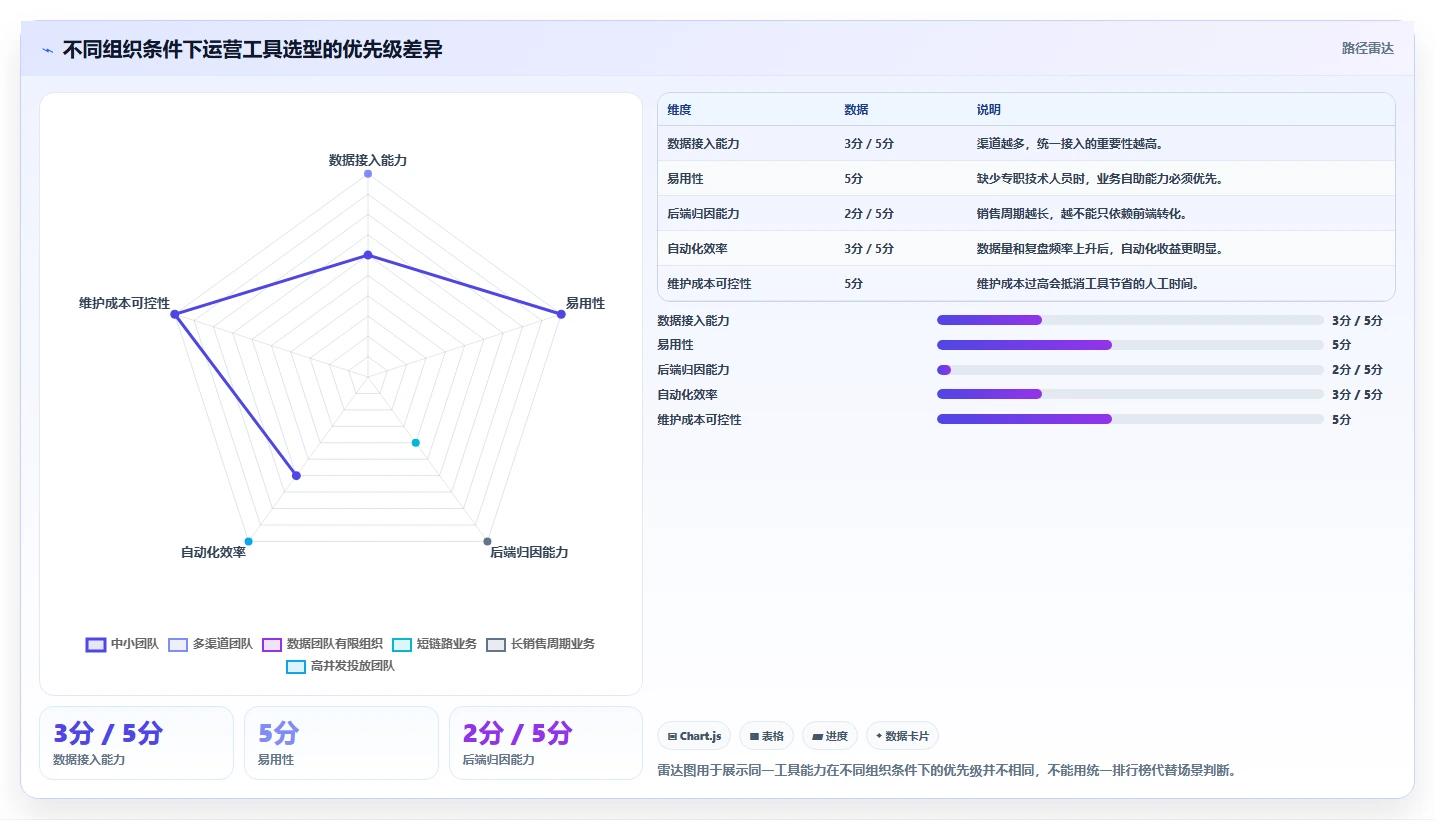Click the 维护成本可控性 progress bar
The height and width of the screenshot is (820, 1435).
coord(1130,419)
